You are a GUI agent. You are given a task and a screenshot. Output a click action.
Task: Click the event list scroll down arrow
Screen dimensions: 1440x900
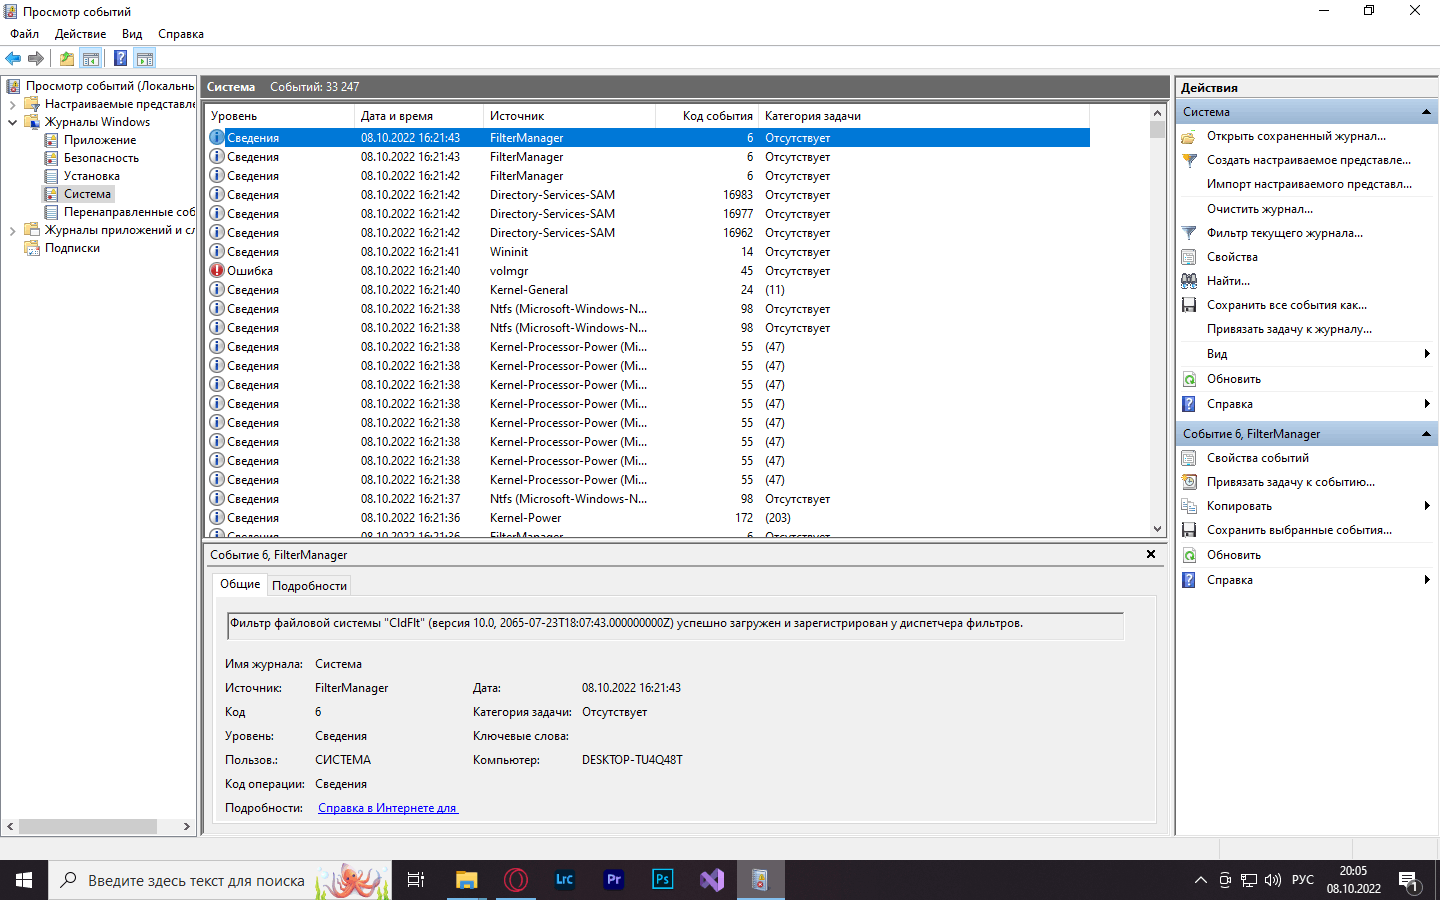(x=1157, y=529)
